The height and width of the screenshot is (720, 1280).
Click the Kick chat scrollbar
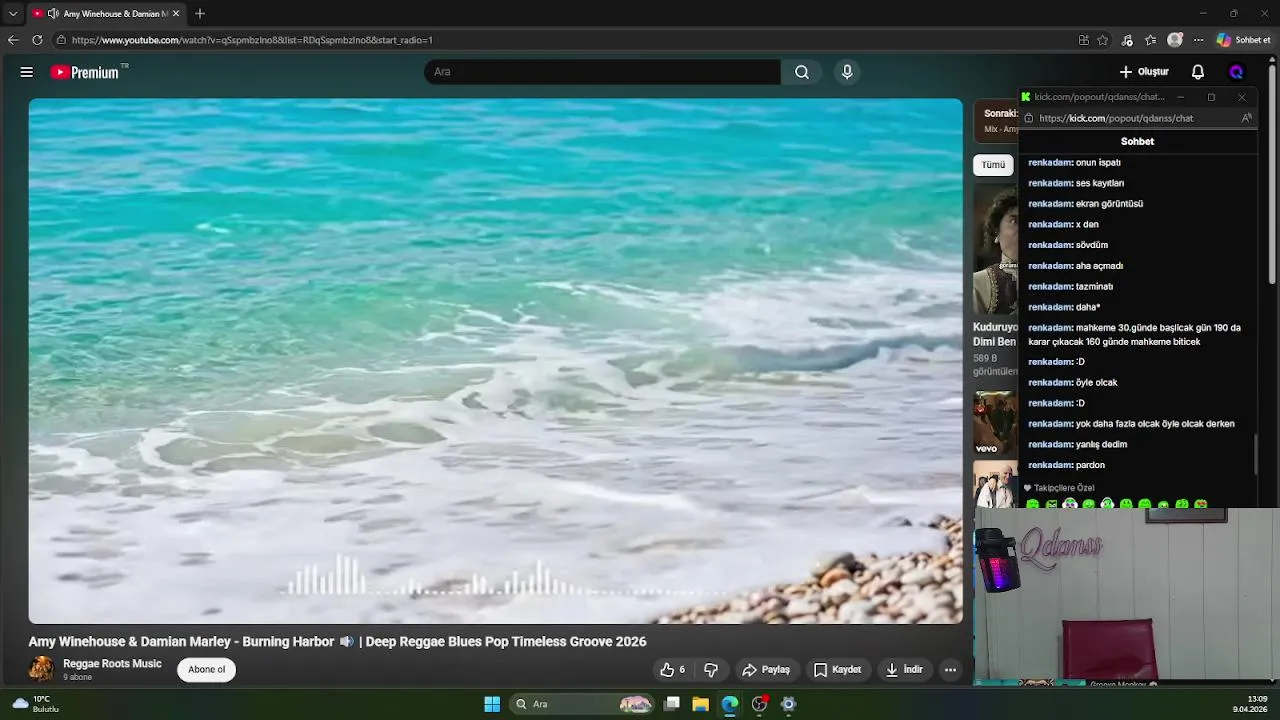coord(1256,455)
